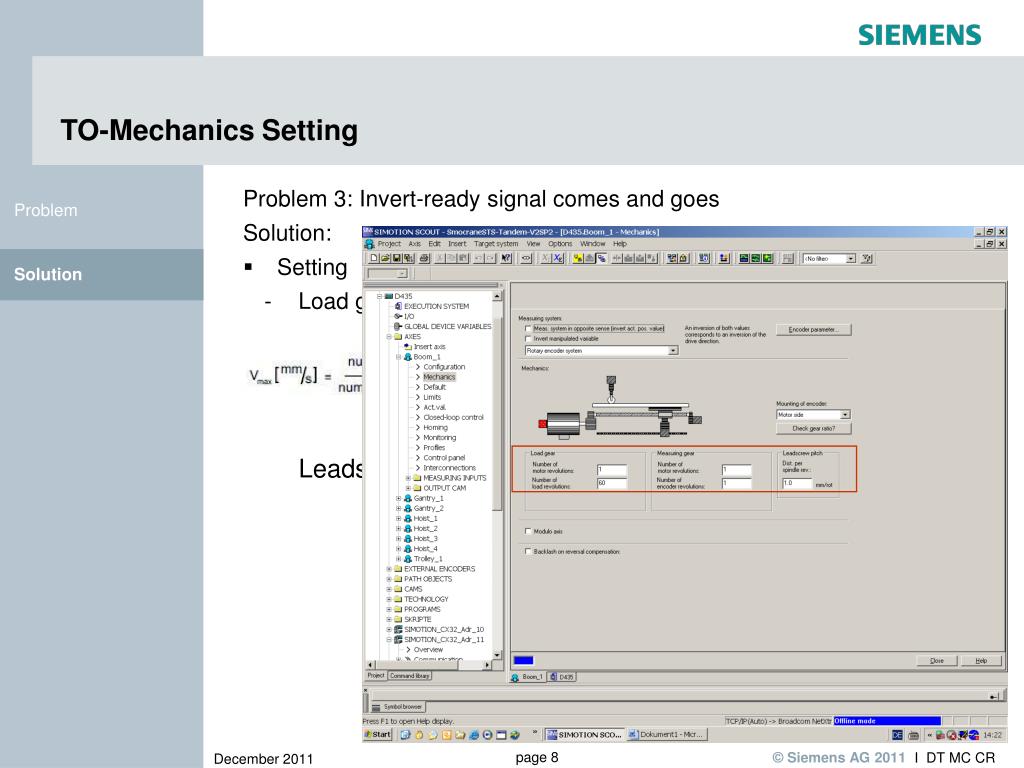Open Insert axis entry in AXES
Screen dimensions: 1024x768
tap(429, 347)
